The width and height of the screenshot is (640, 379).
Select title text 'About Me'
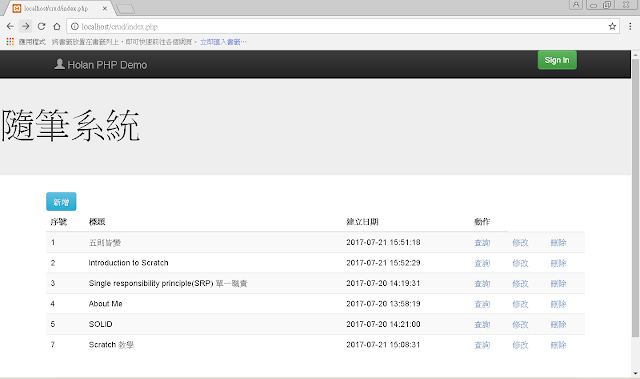click(106, 304)
